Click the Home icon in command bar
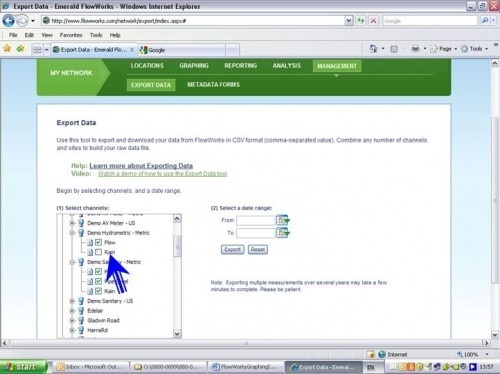Viewport: 500px width, 374px height. tap(373, 49)
